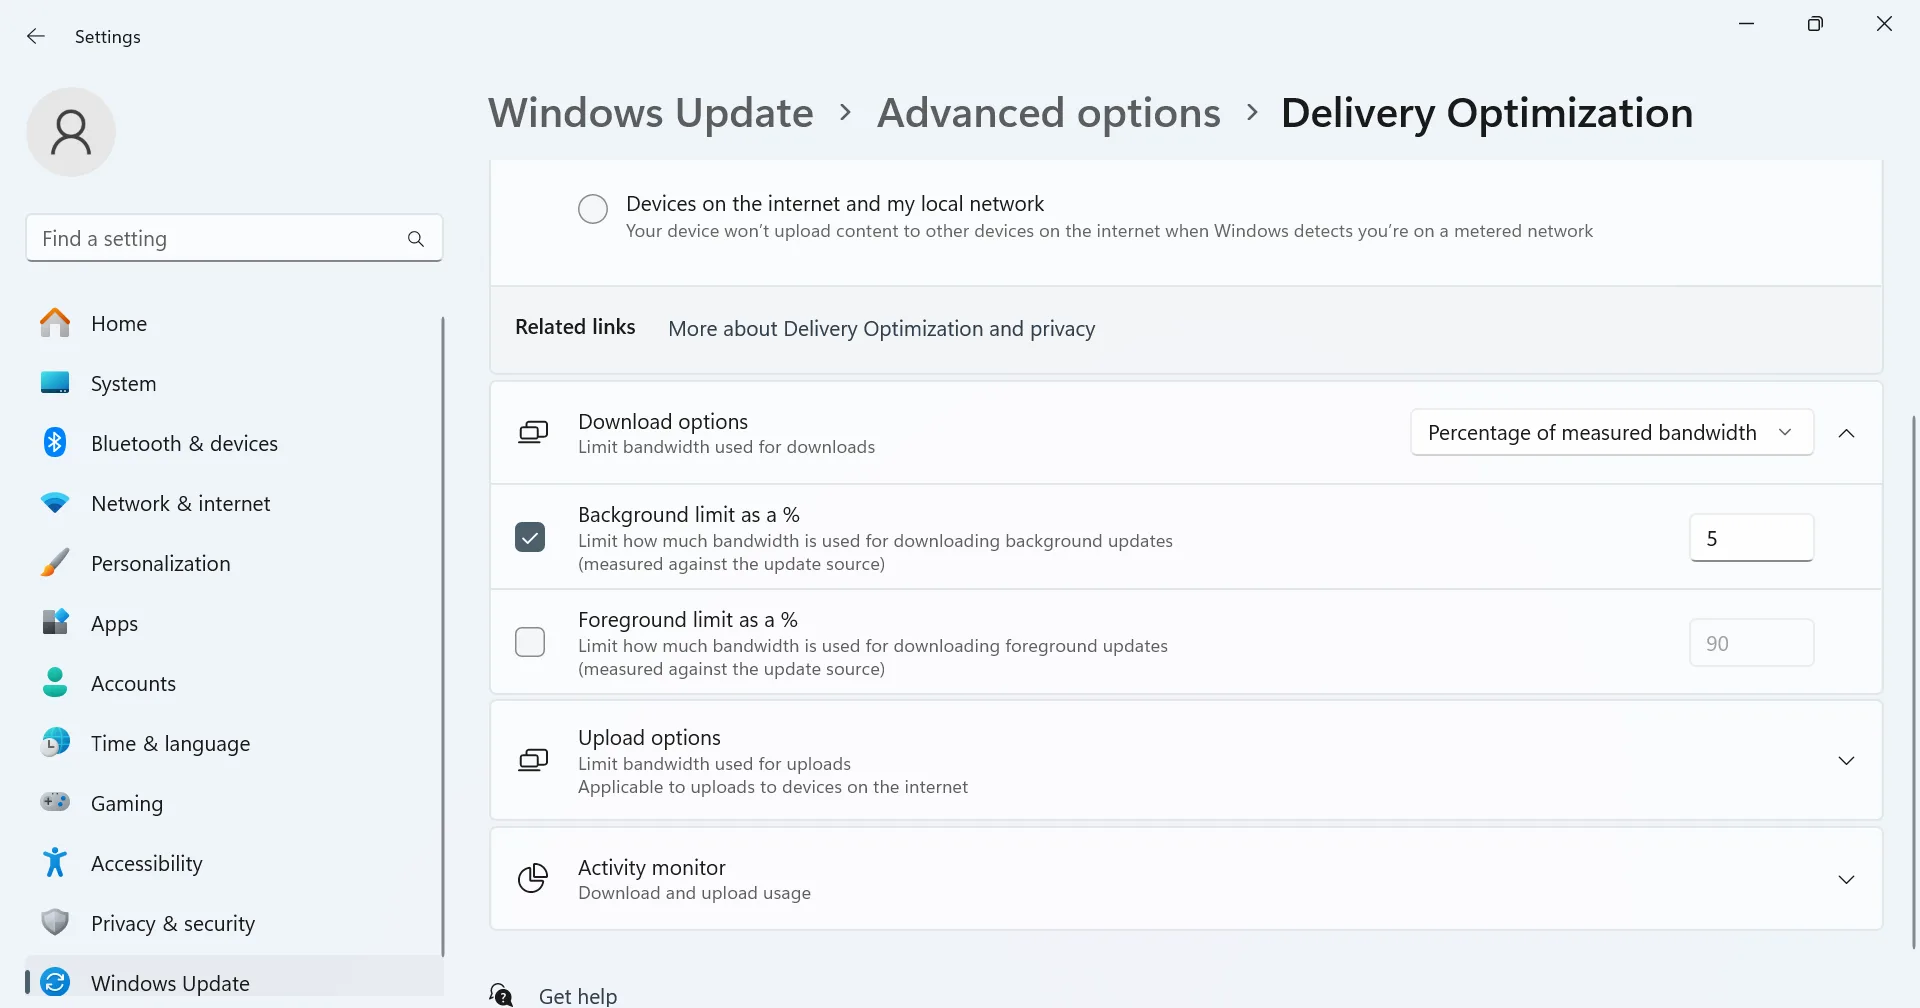Go back to Windows Update breadcrumb

(x=651, y=113)
